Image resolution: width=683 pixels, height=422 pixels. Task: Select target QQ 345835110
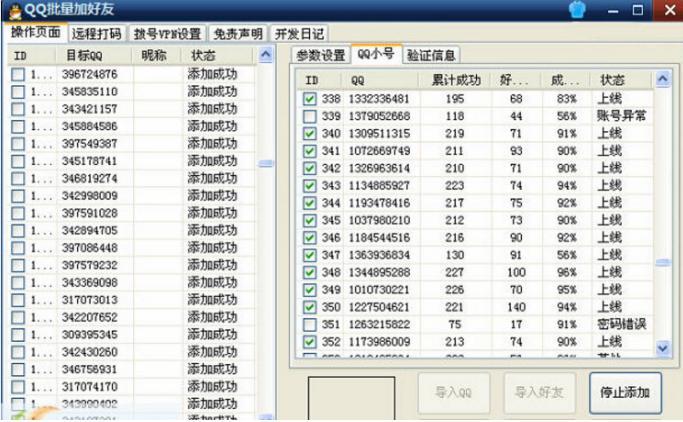click(x=90, y=92)
